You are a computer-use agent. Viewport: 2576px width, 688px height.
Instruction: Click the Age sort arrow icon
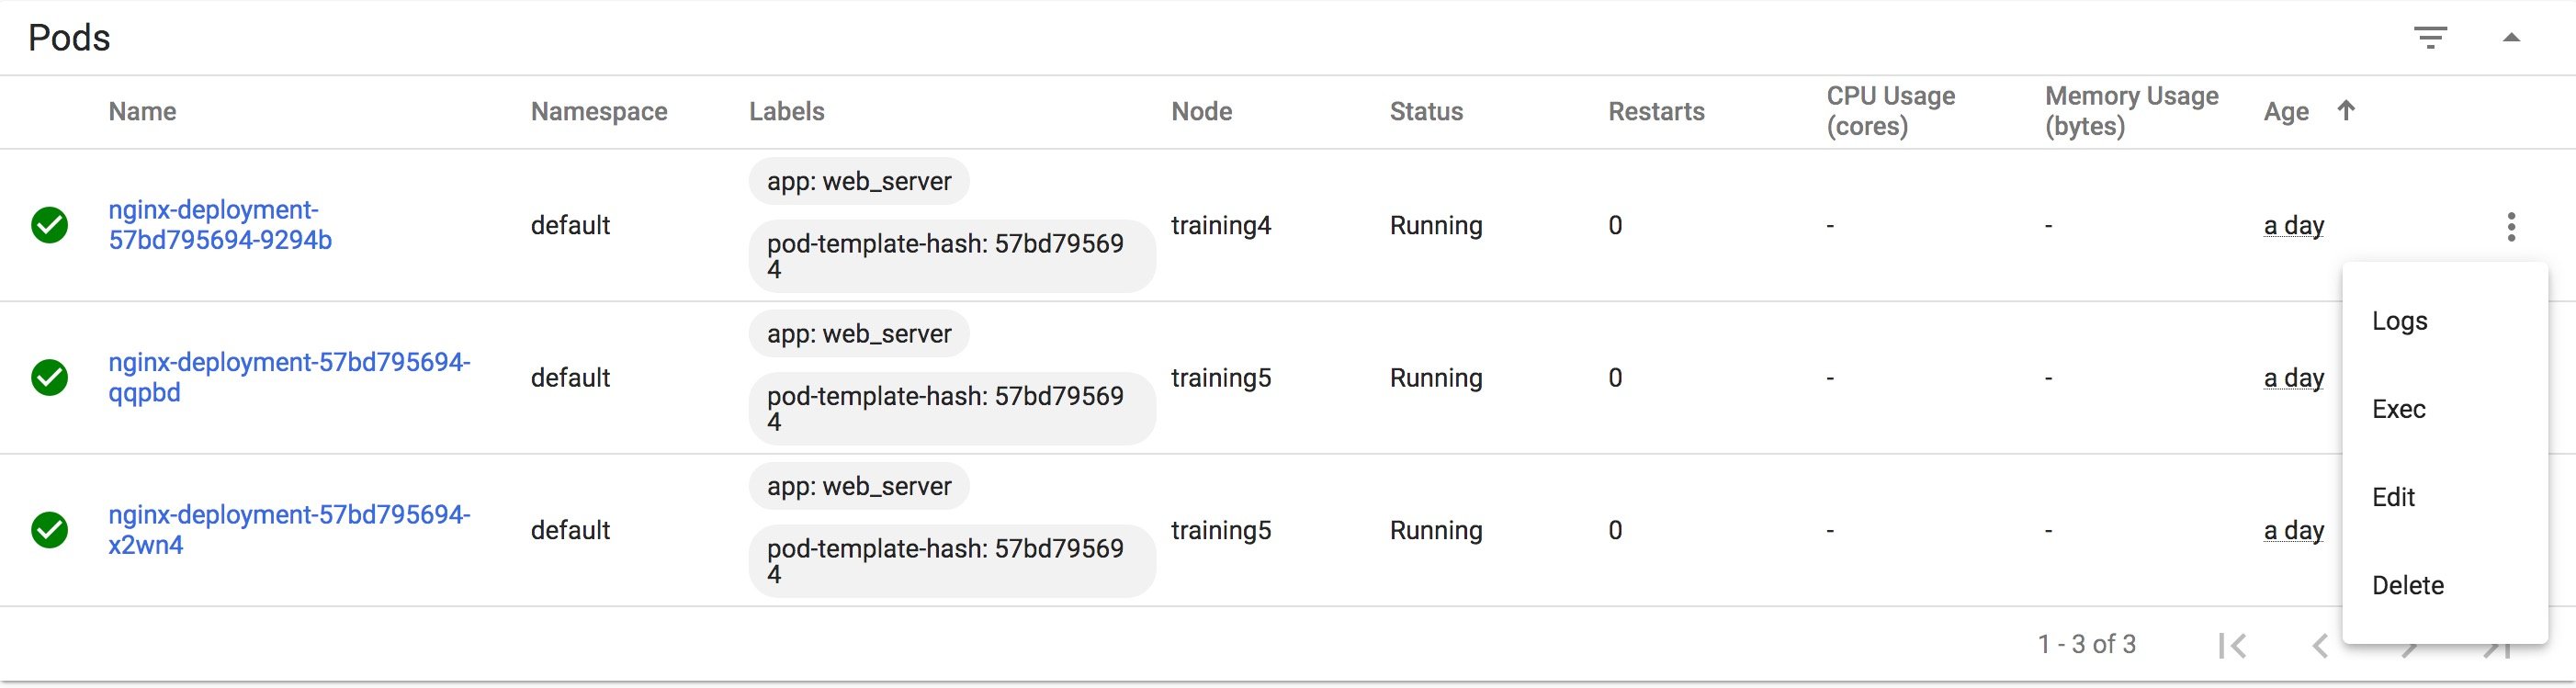click(x=2346, y=111)
